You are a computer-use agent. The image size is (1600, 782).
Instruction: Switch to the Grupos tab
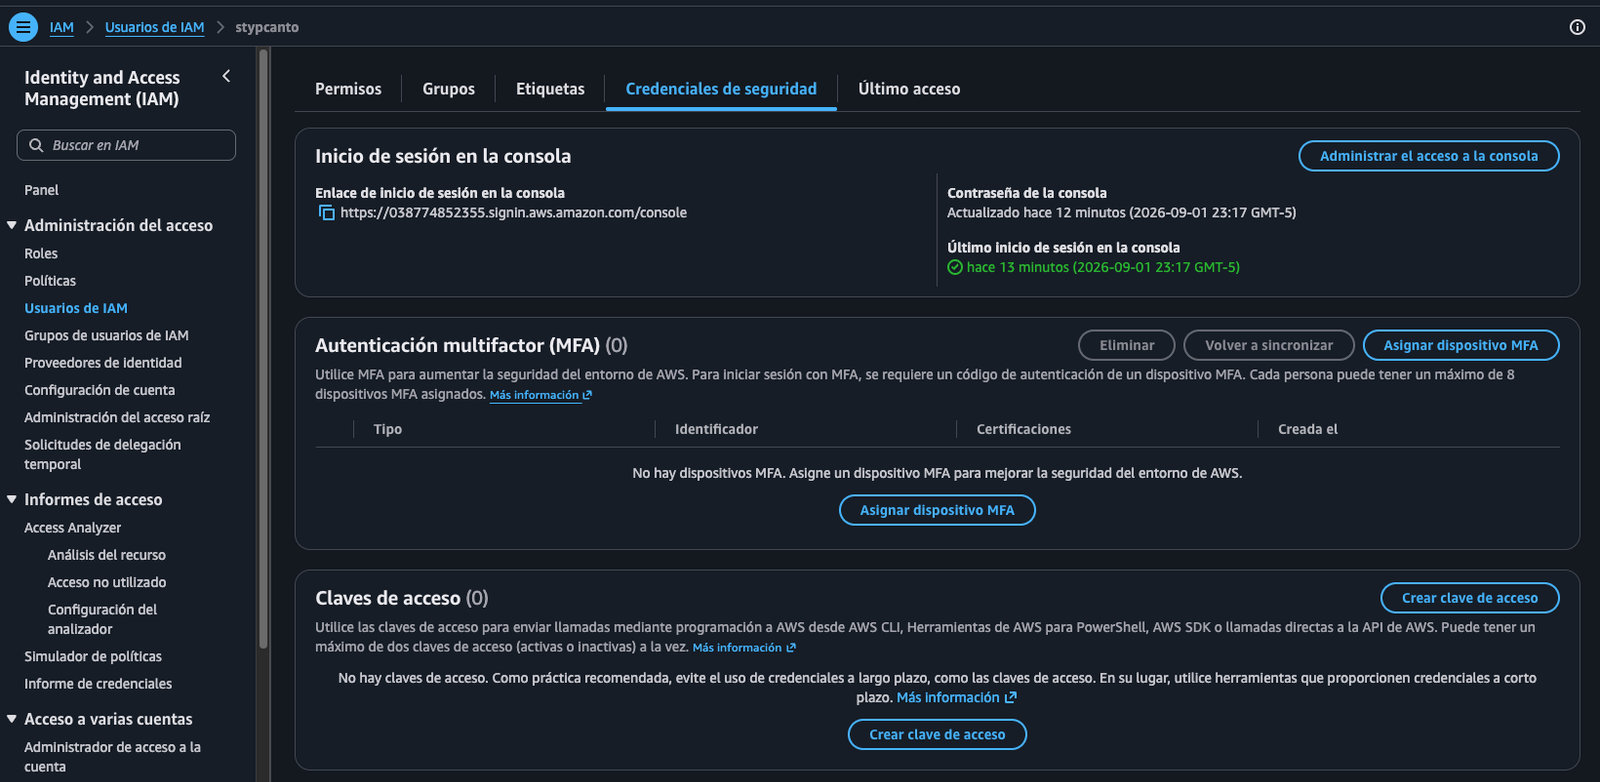coord(449,89)
